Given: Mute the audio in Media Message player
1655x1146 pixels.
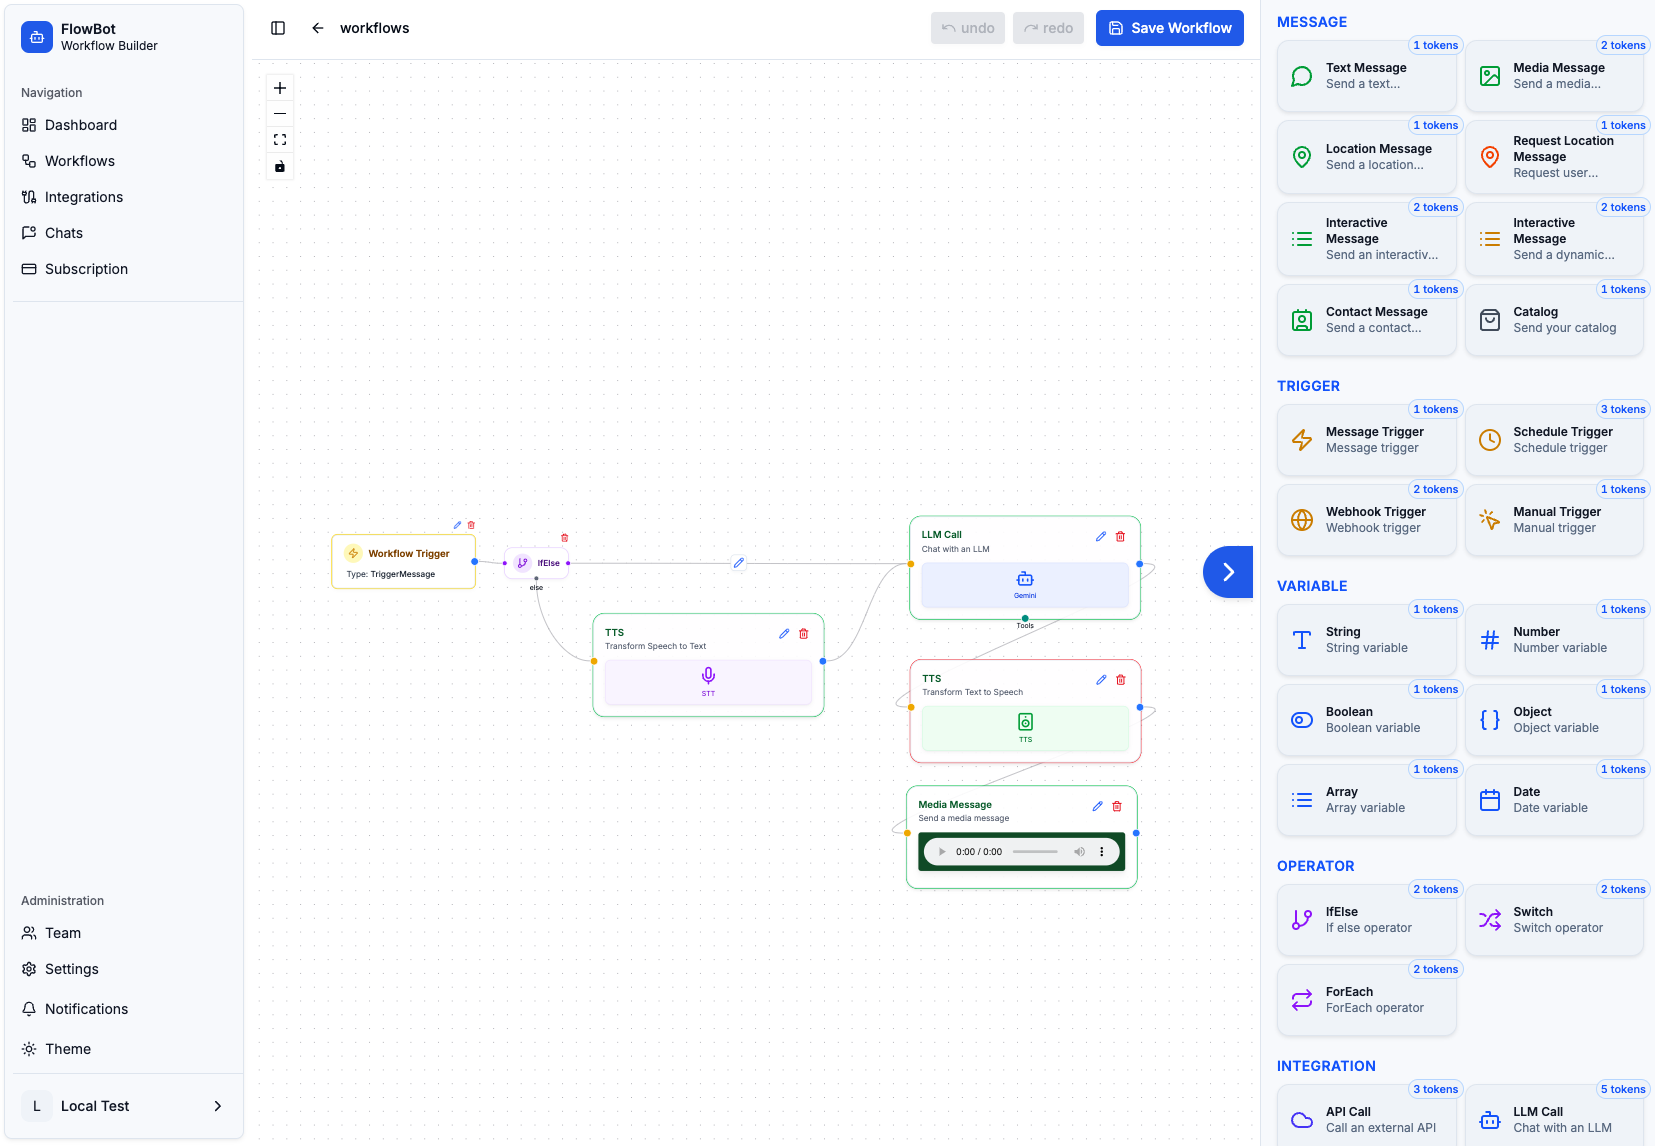Looking at the screenshot, I should coord(1079,852).
